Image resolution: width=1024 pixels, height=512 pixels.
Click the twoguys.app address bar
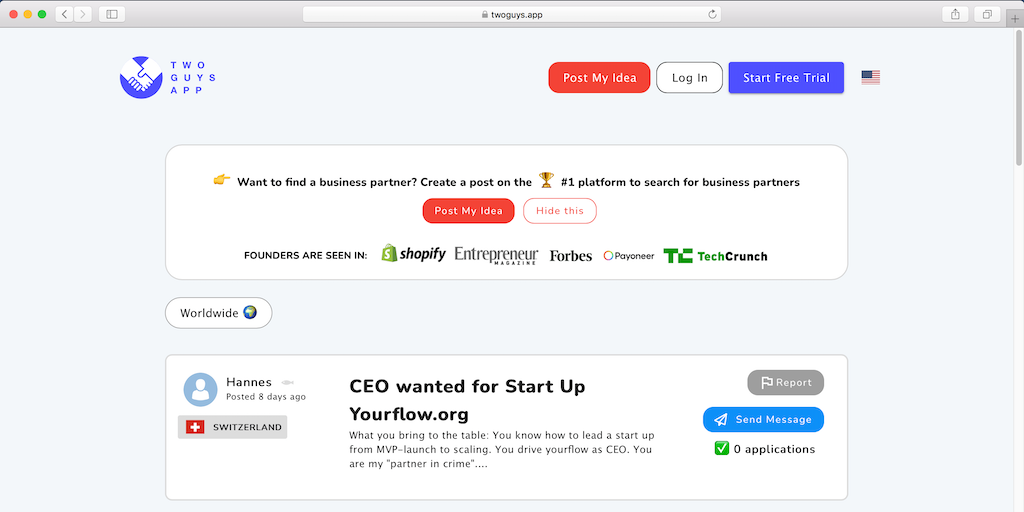tap(511, 14)
